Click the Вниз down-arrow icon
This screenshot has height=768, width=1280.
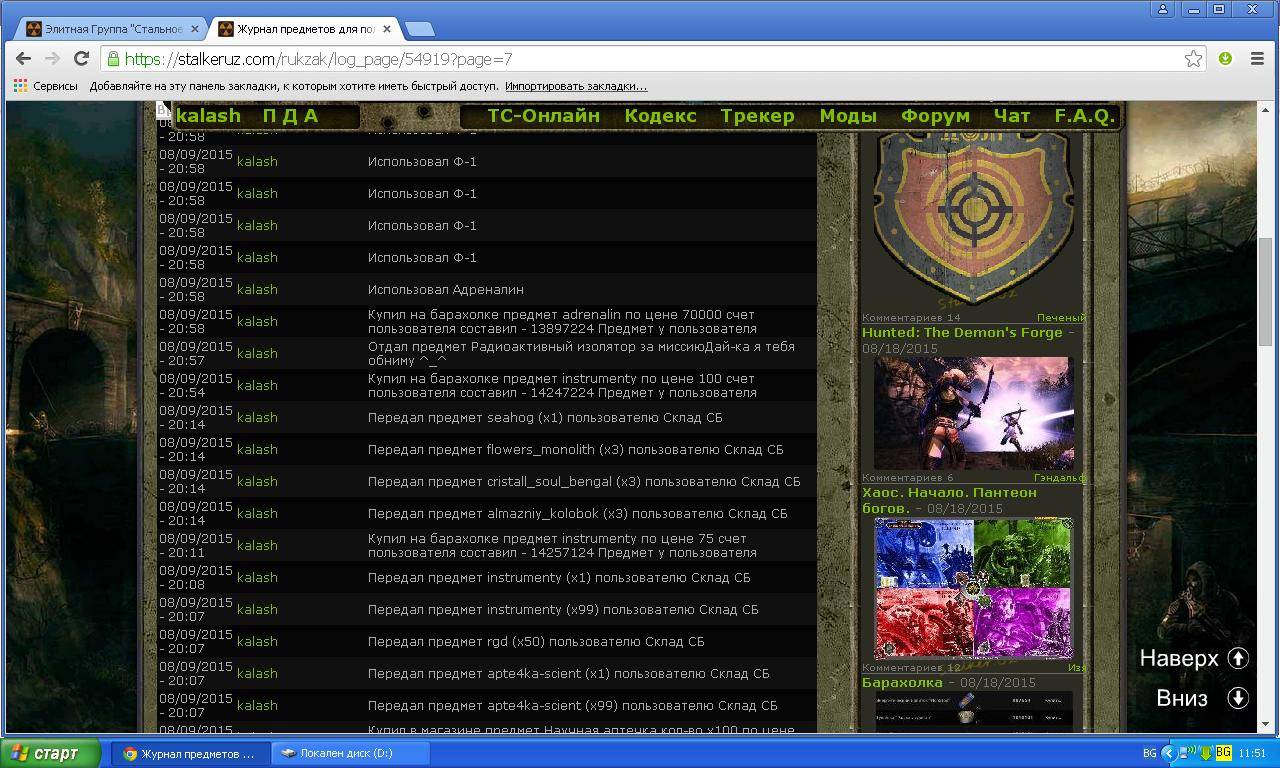click(x=1238, y=698)
